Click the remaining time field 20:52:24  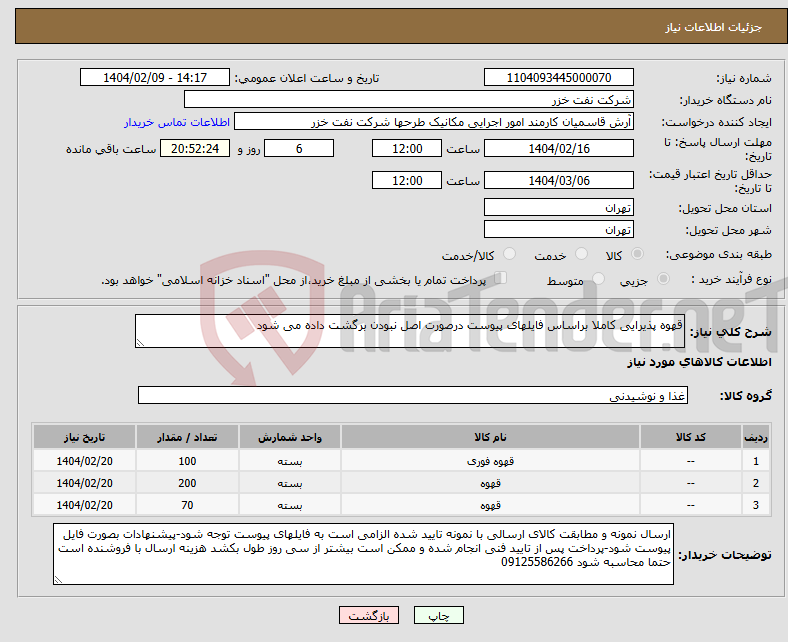pyautogui.click(x=195, y=149)
